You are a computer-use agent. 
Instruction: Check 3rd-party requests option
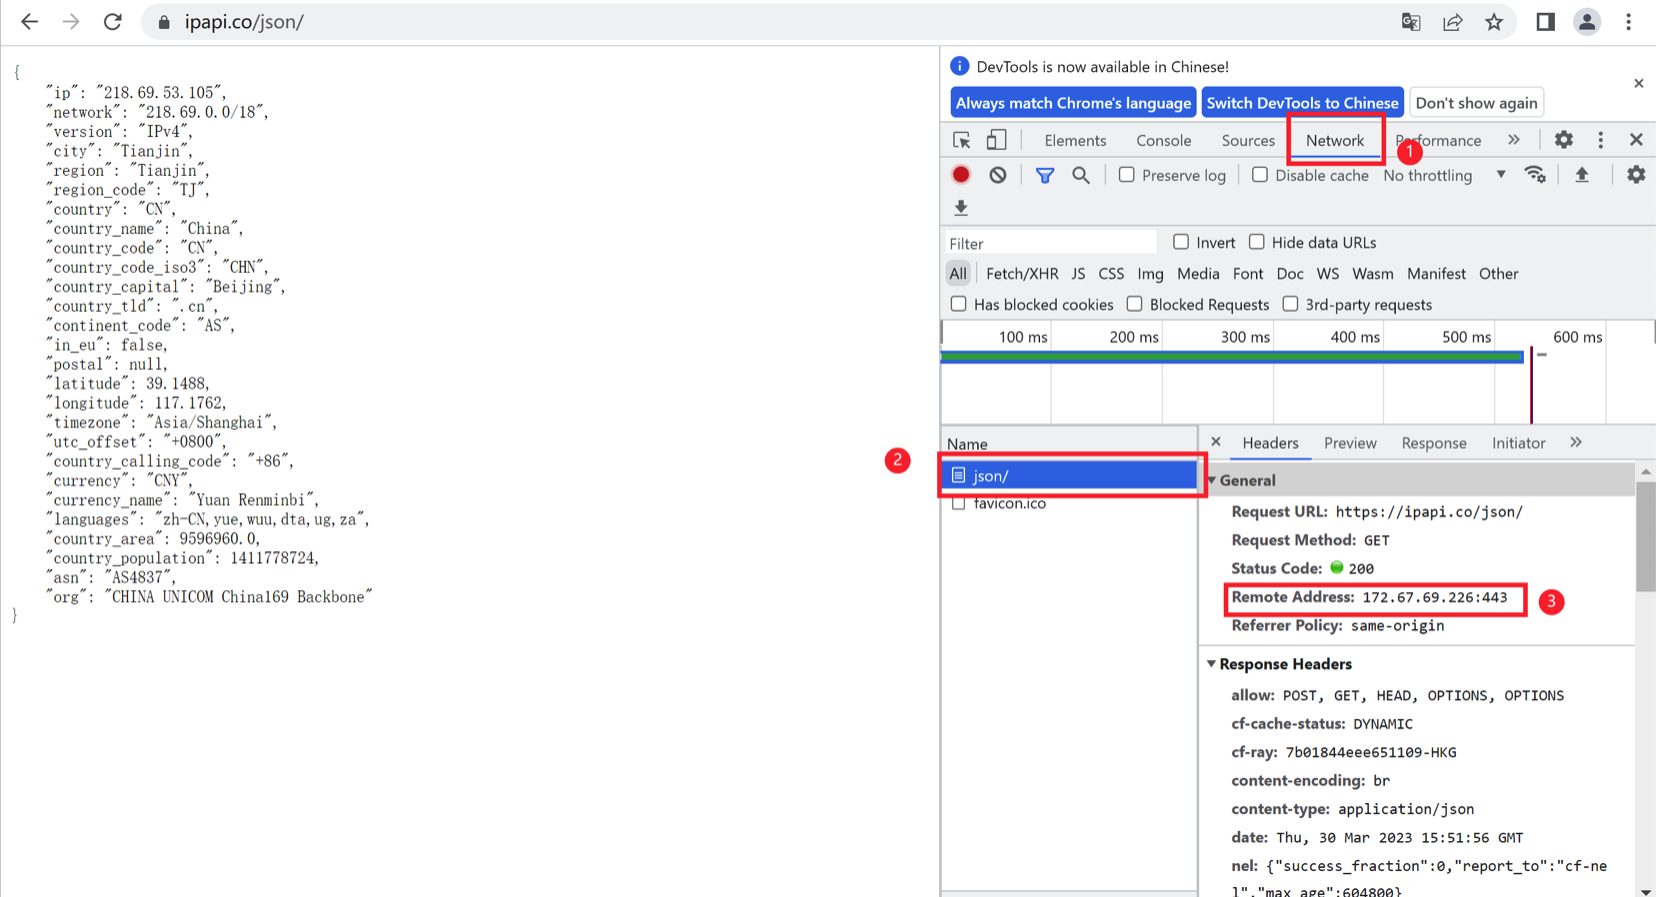point(1291,304)
